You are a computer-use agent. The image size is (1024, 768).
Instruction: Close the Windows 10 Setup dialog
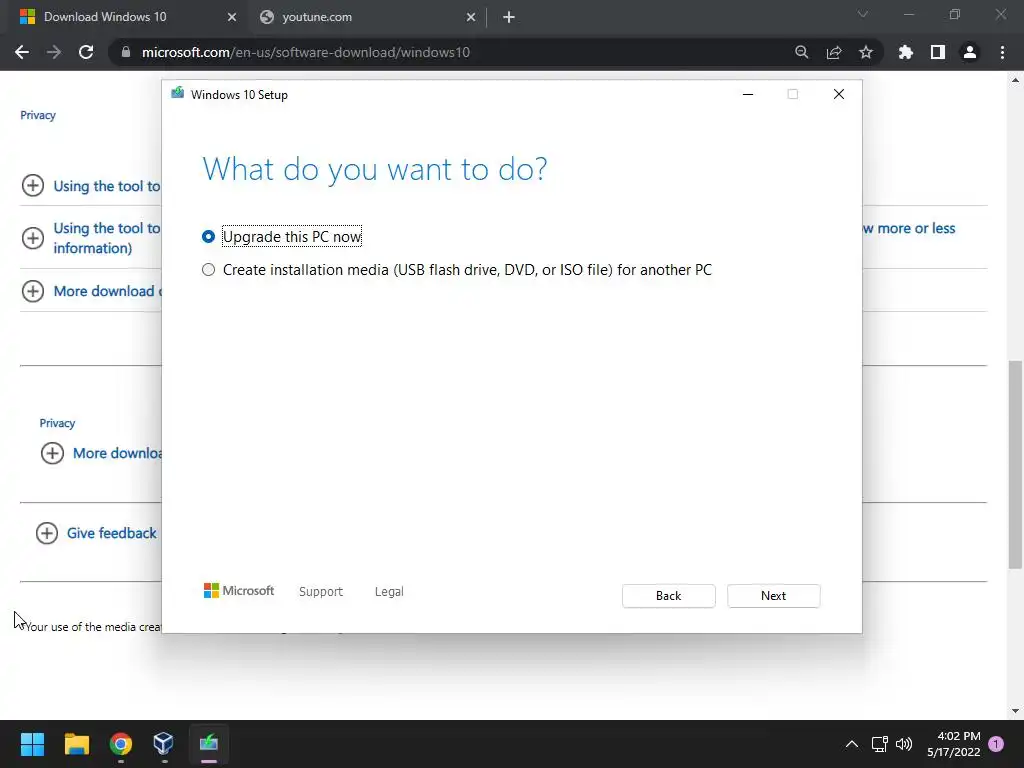point(839,95)
